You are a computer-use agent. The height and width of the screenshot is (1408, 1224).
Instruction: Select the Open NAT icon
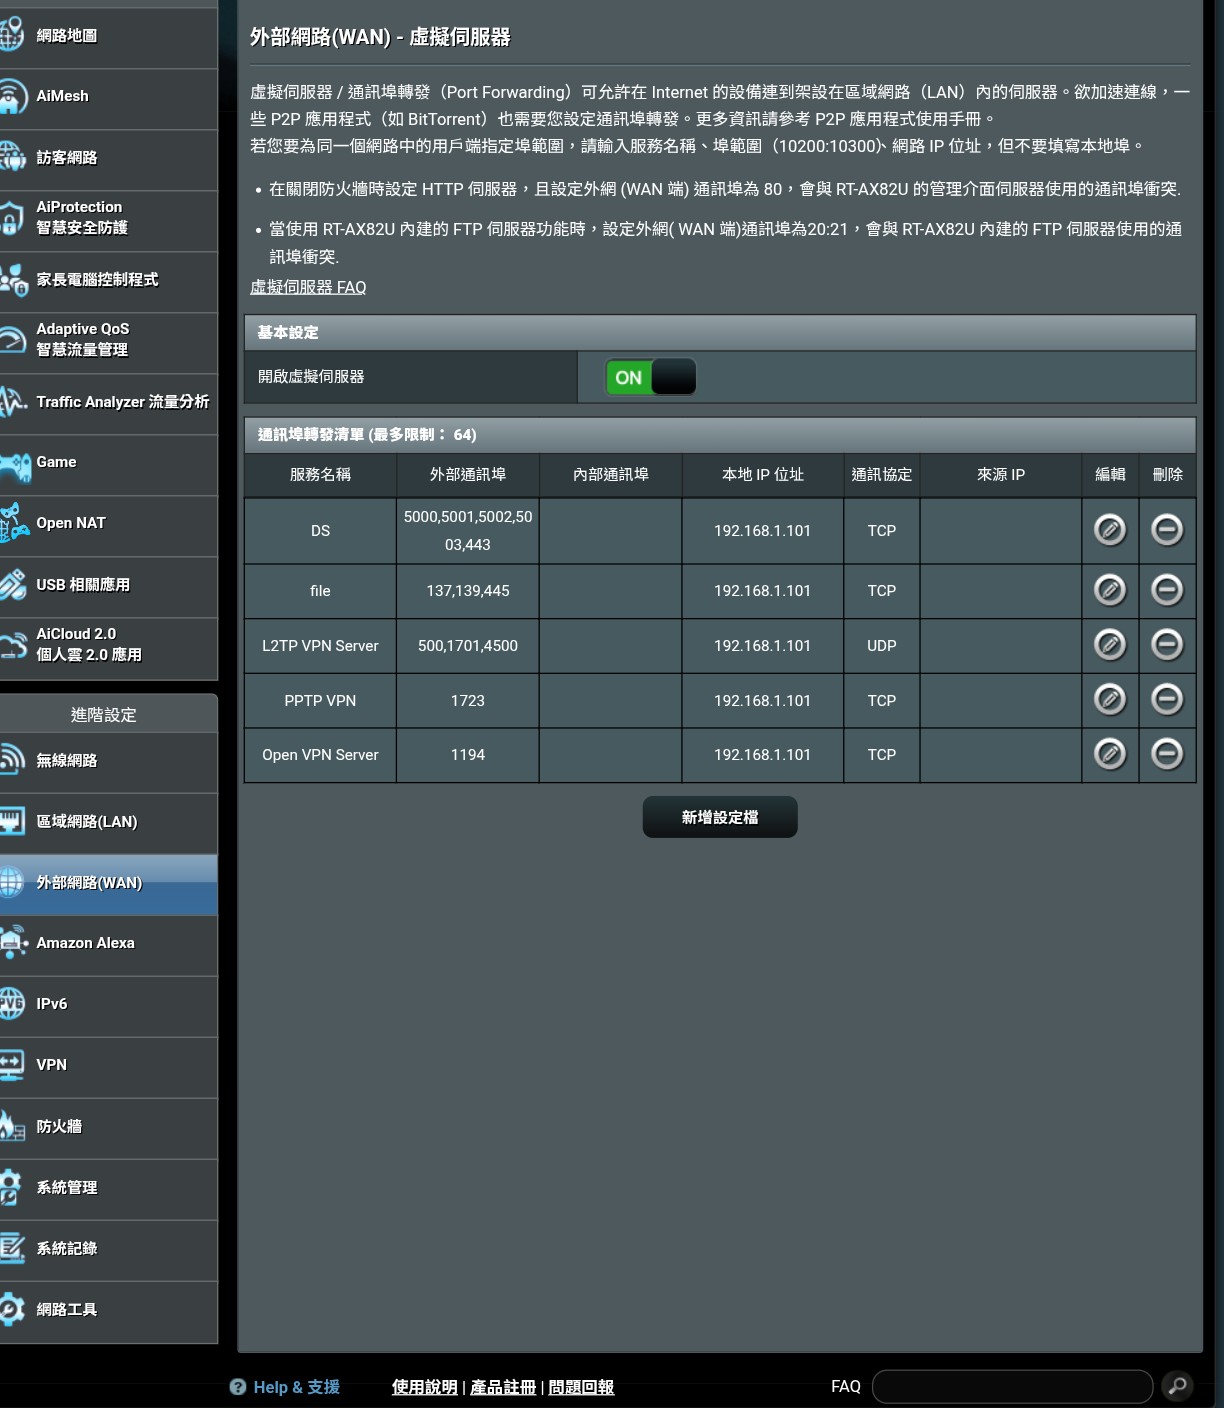click(13, 522)
